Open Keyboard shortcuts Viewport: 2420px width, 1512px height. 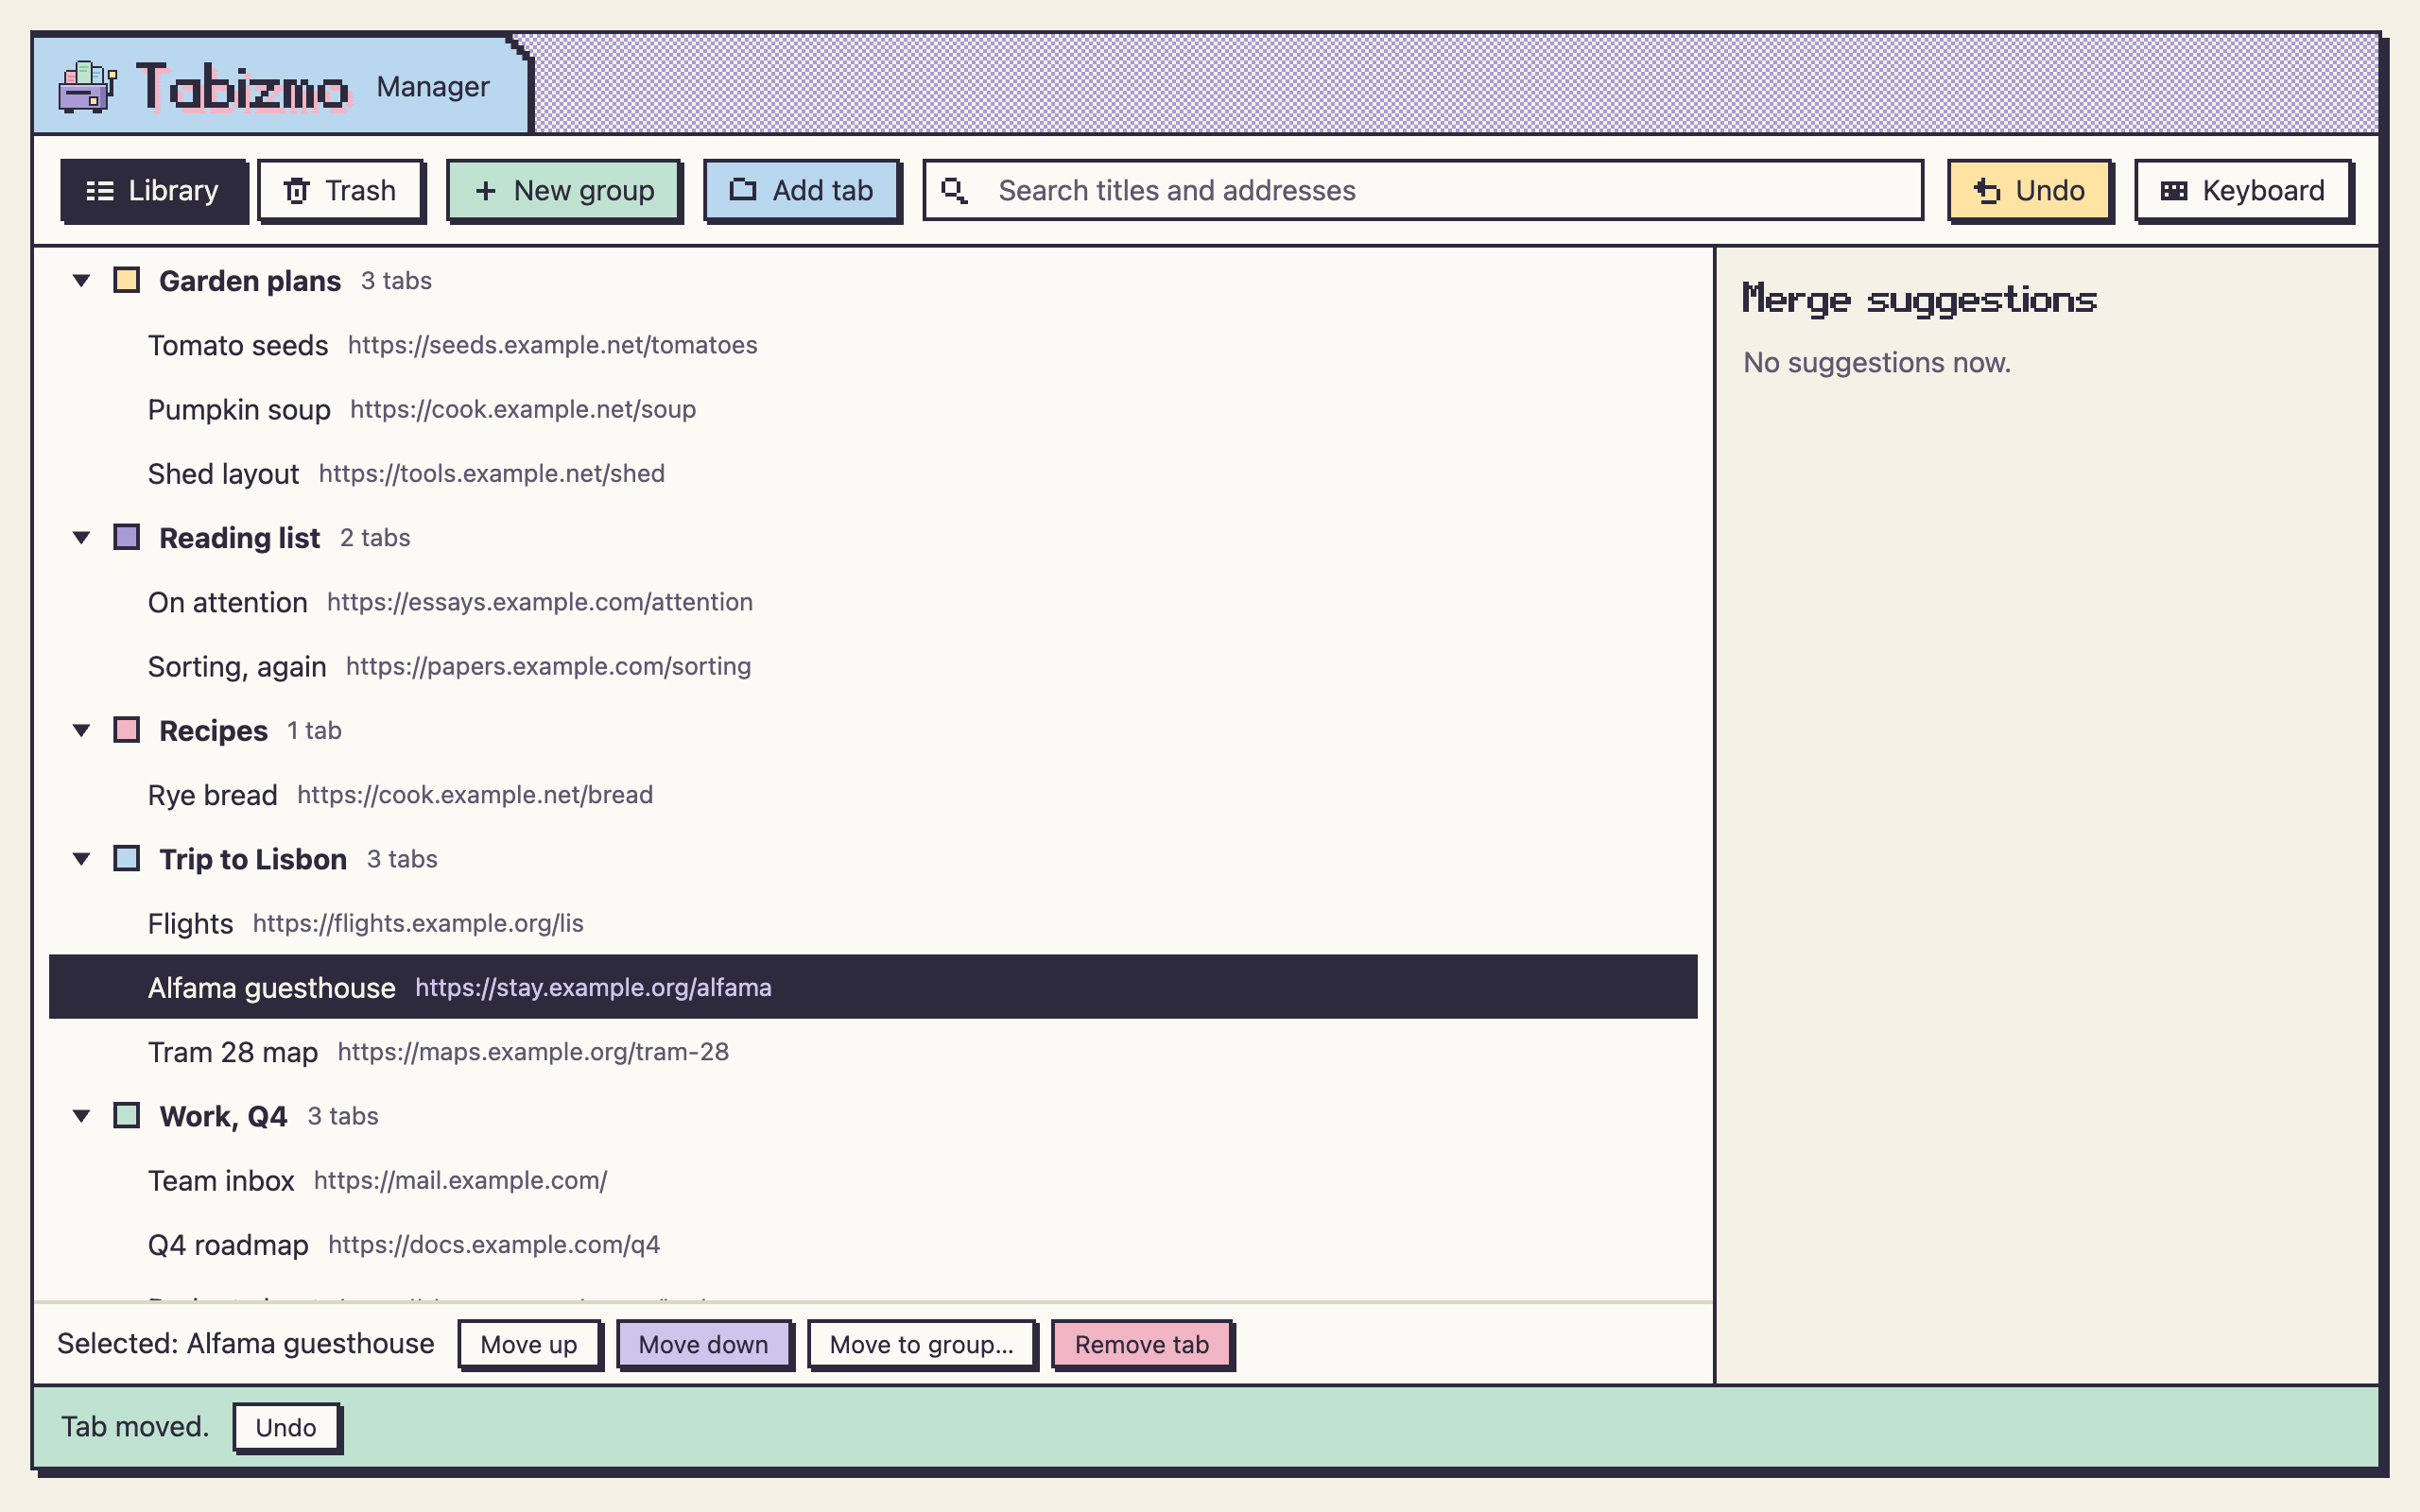2243,190
